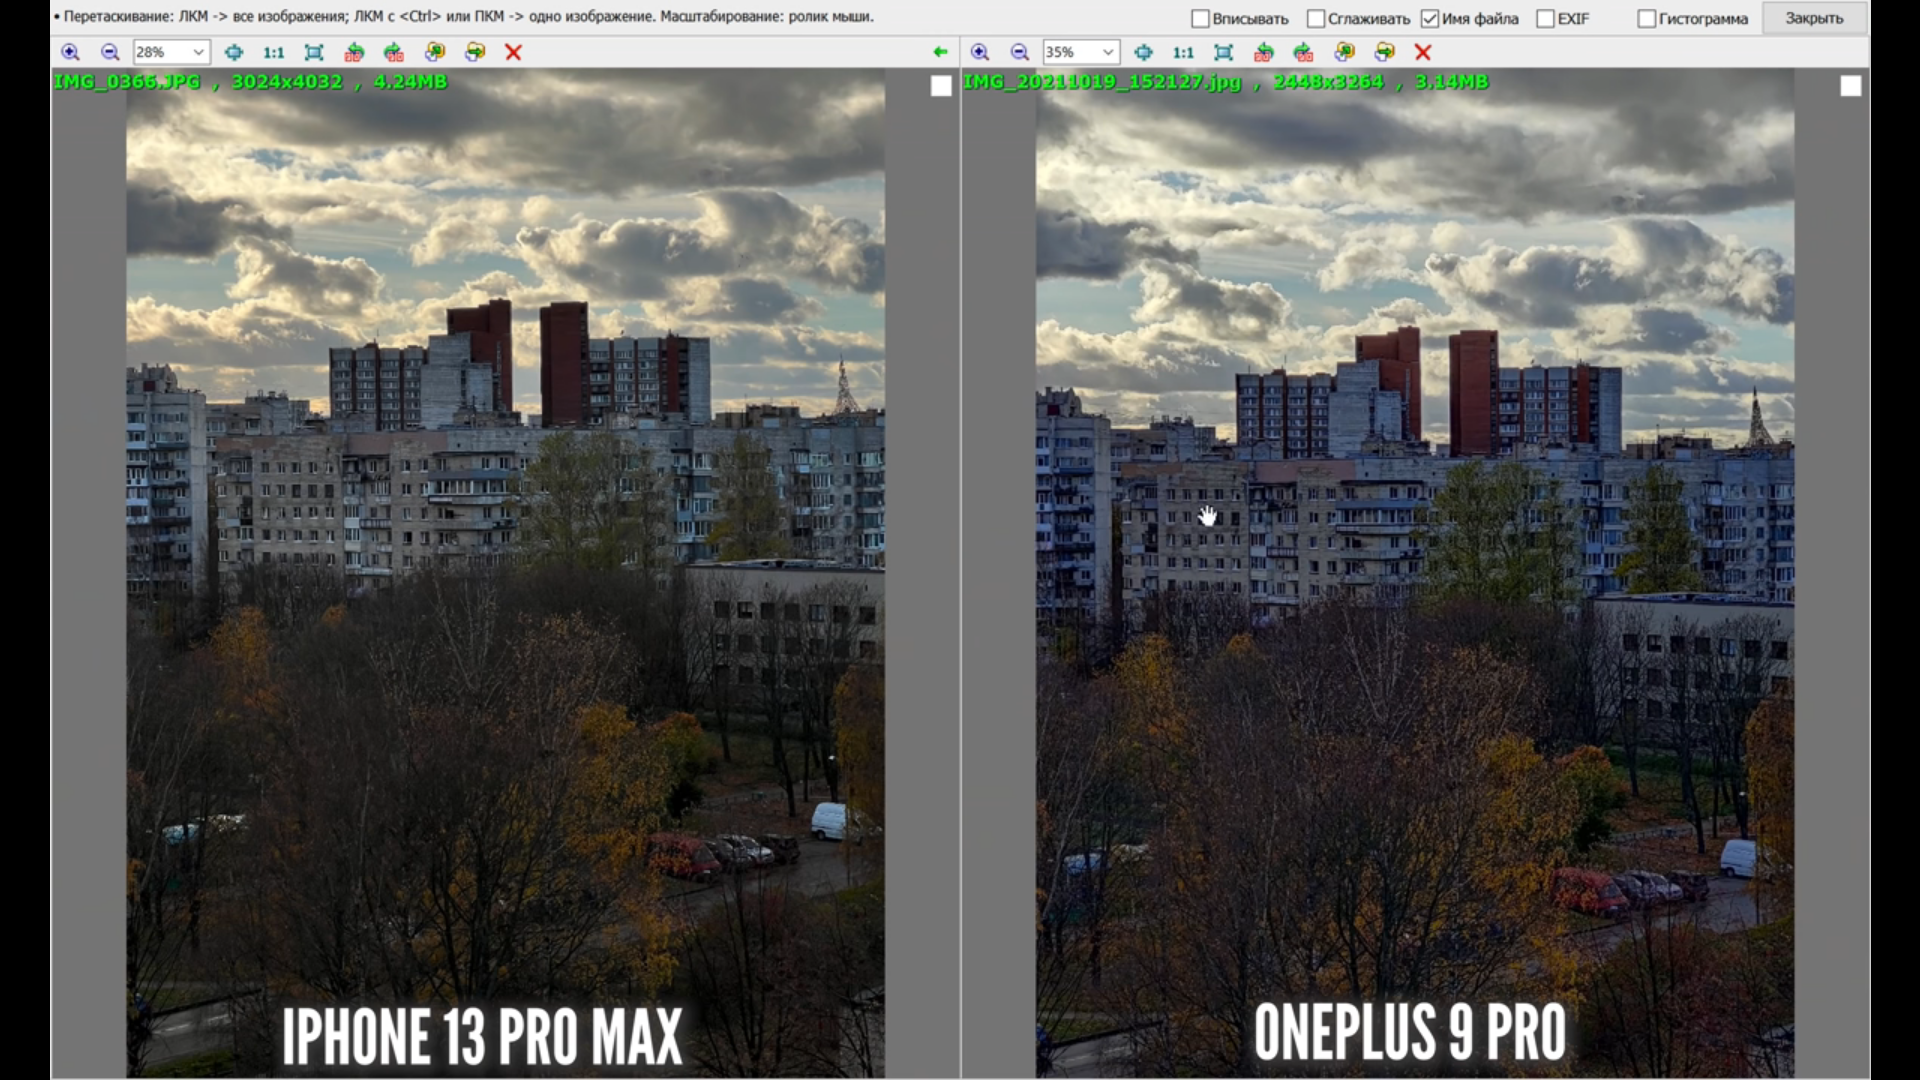Uncheck the Имя файла checkbox
1920x1080 pixels.
1430,19
